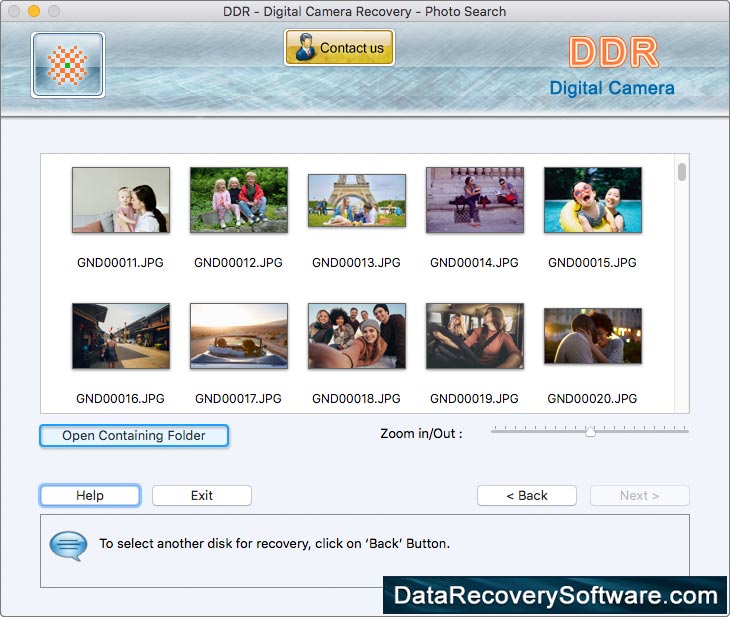
Task: Click the speech bubble info icon
Action: point(68,545)
